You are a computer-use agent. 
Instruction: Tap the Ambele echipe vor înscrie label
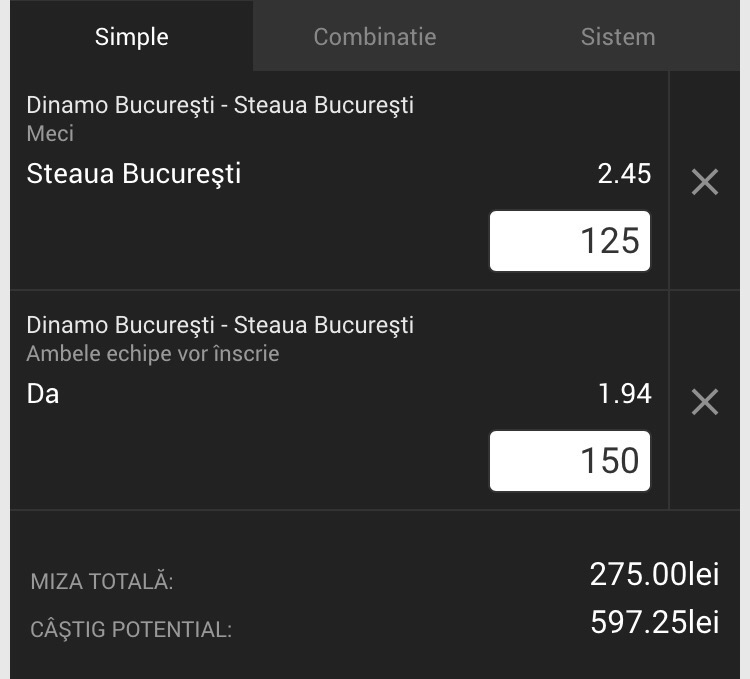point(153,354)
